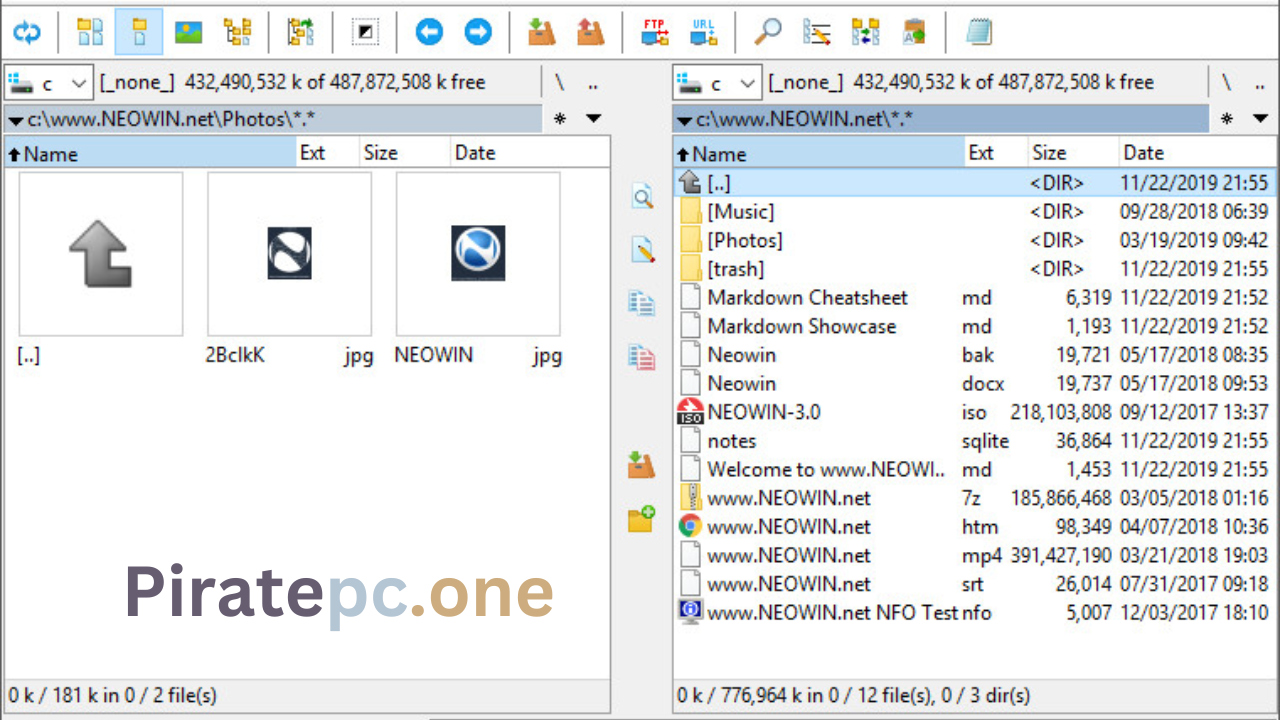
Task: Open the find files magnifier tool
Action: [767, 33]
